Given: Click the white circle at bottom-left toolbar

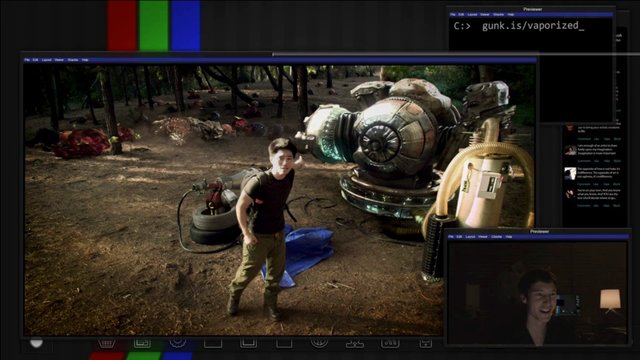Looking at the screenshot, I should 36,342.
